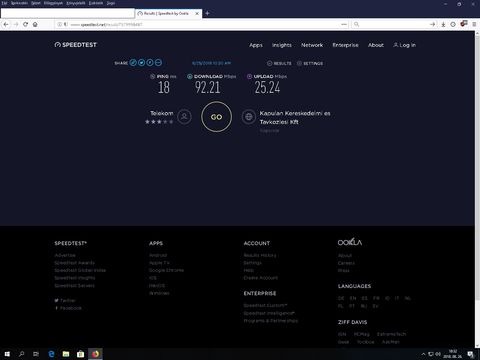
Task: Open the Speedtest Awards footer link
Action: pyautogui.click(x=75, y=263)
